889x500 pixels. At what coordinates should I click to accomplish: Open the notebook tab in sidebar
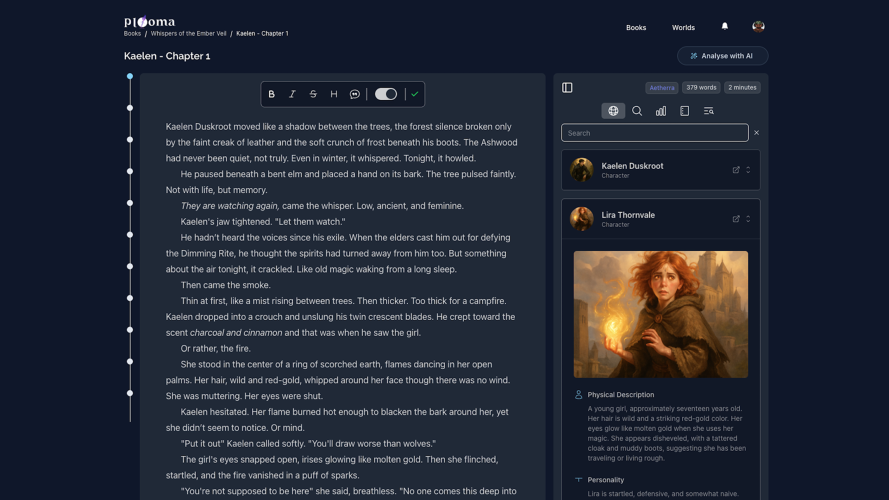click(x=685, y=111)
